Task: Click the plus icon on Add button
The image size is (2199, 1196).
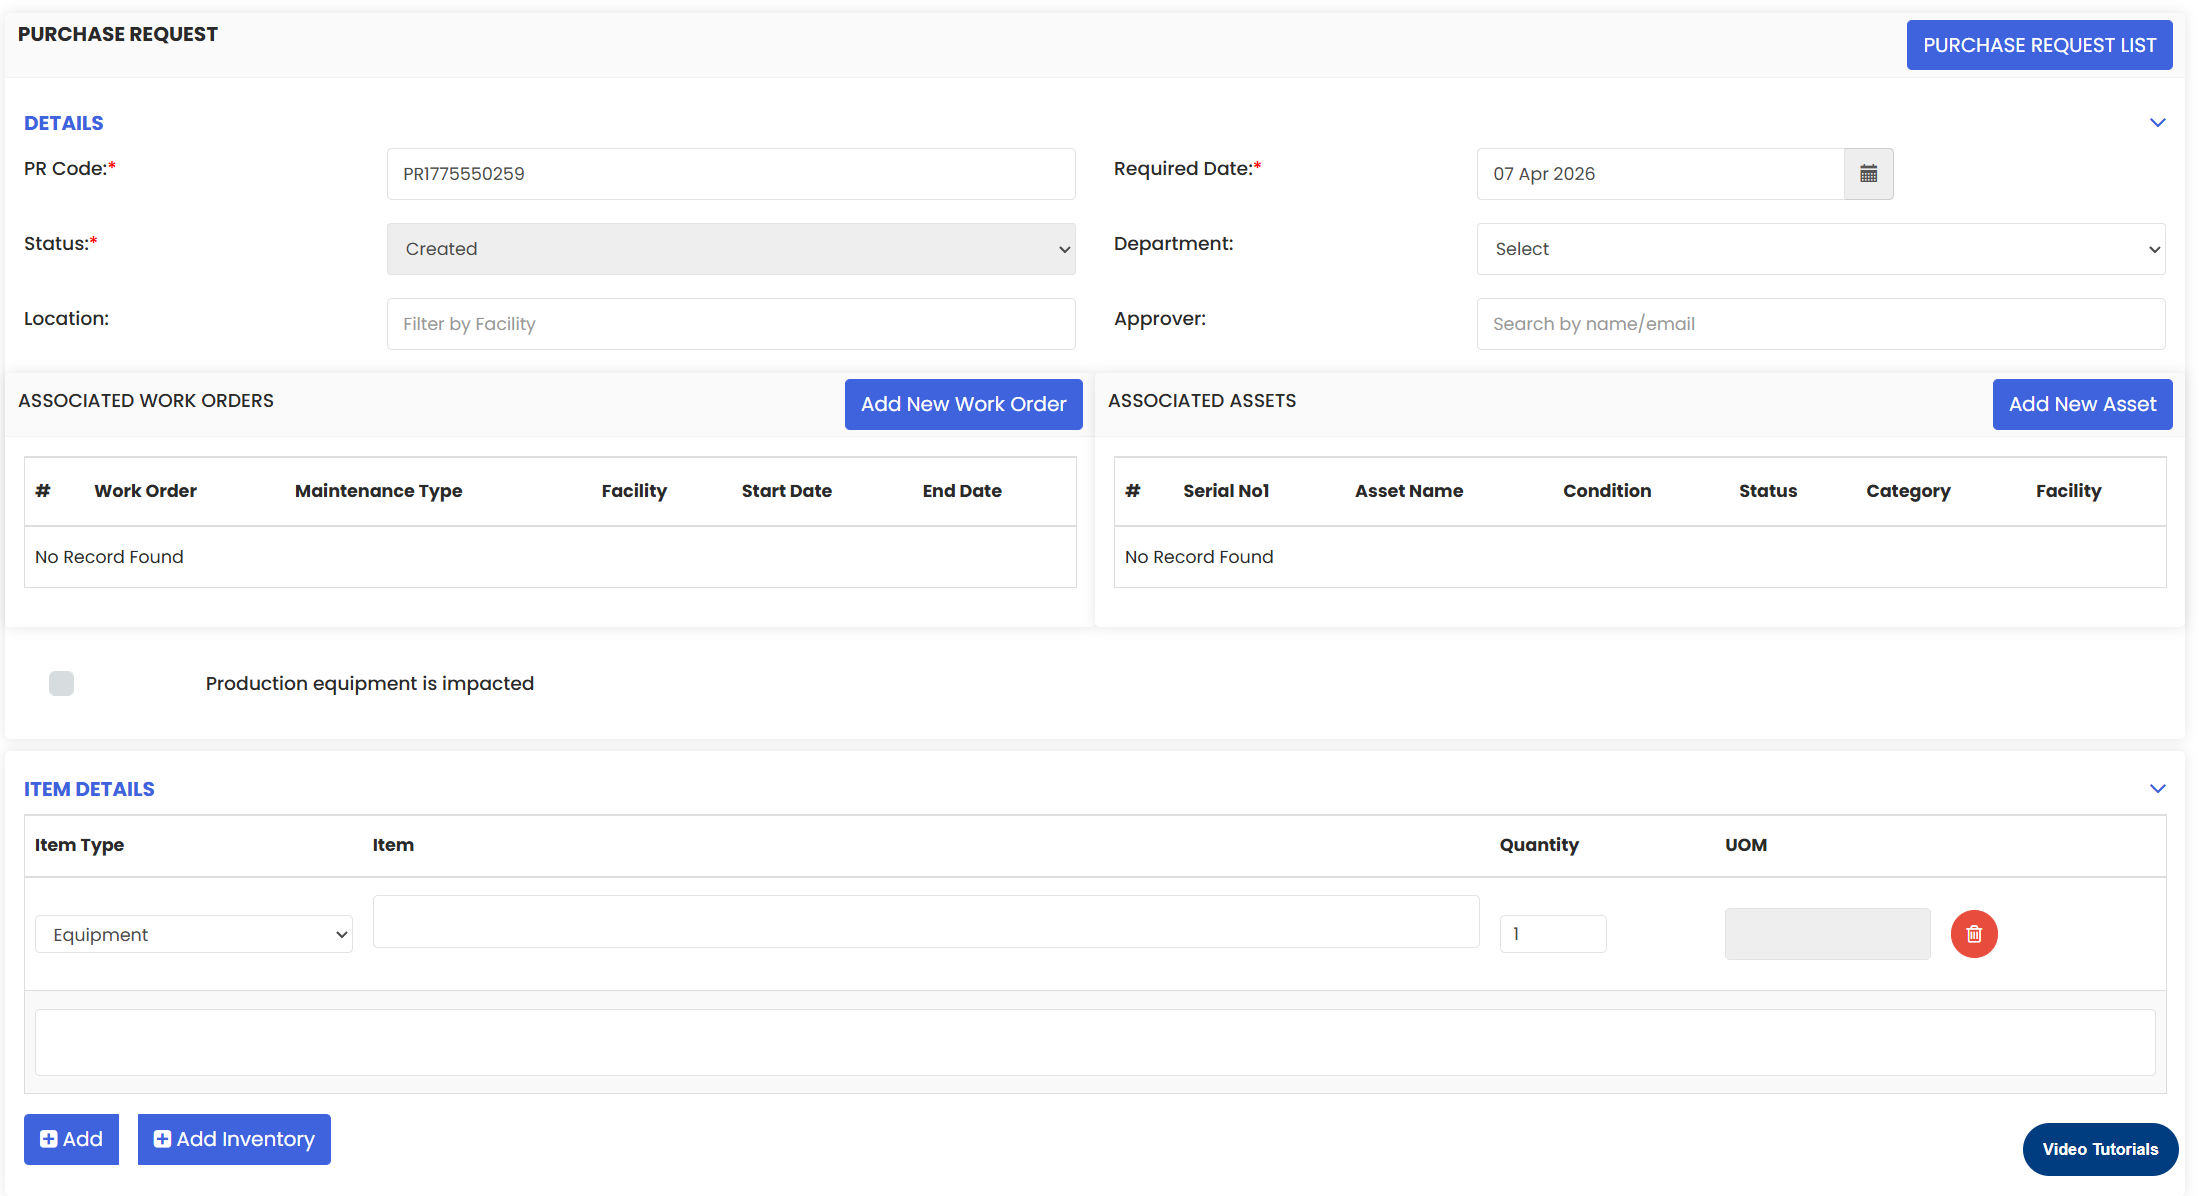Action: point(48,1139)
